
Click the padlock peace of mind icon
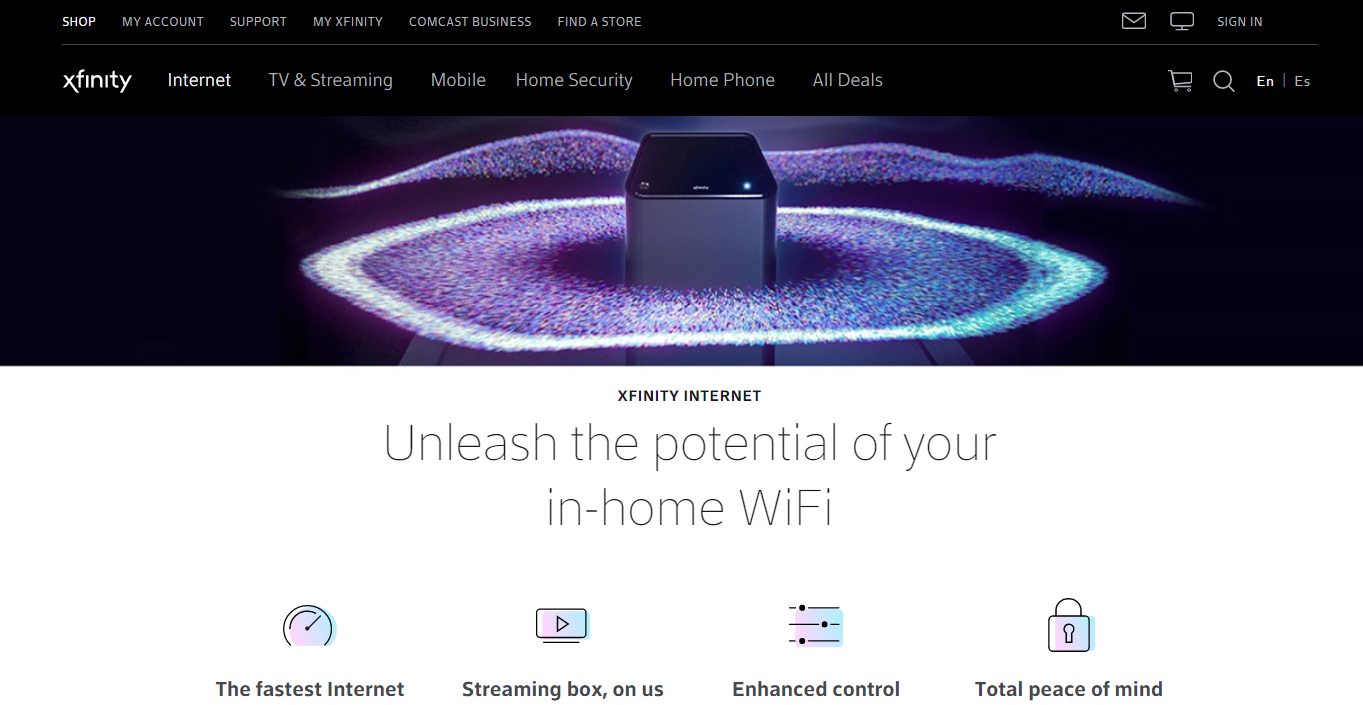point(1069,625)
